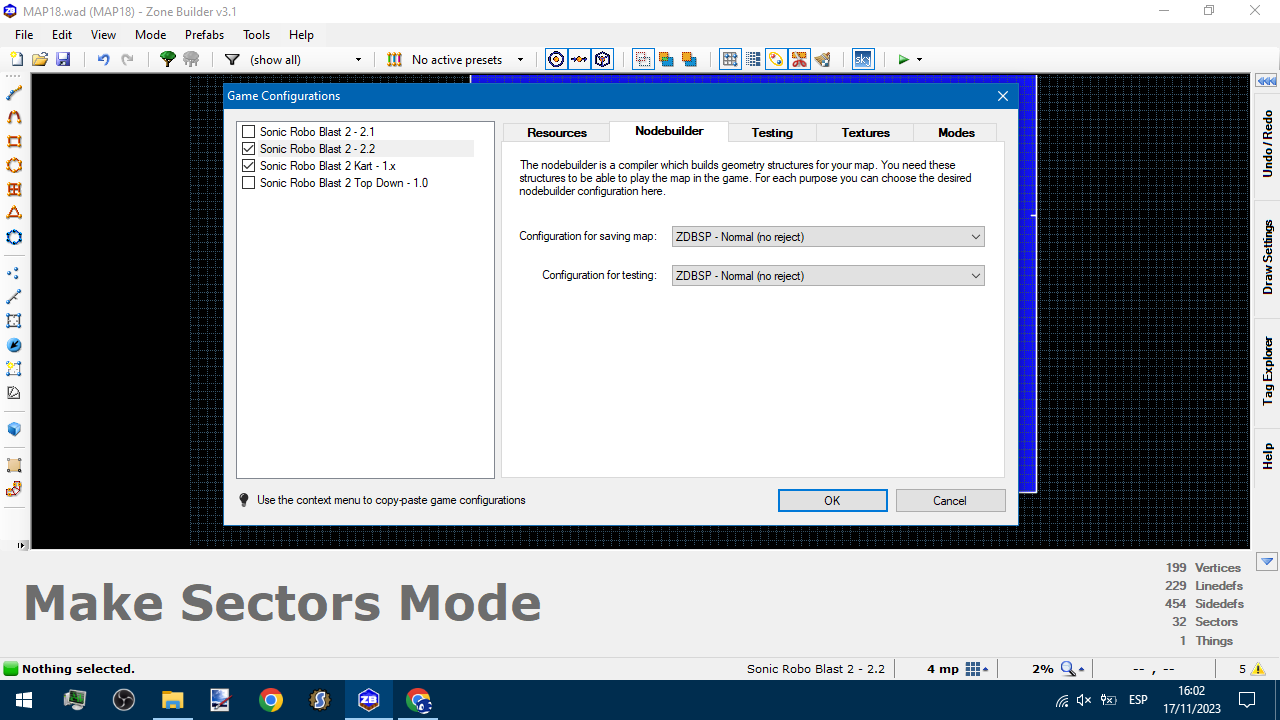This screenshot has width=1280, height=720.
Task: Select the Draw Curve tool
Action: 14,117
